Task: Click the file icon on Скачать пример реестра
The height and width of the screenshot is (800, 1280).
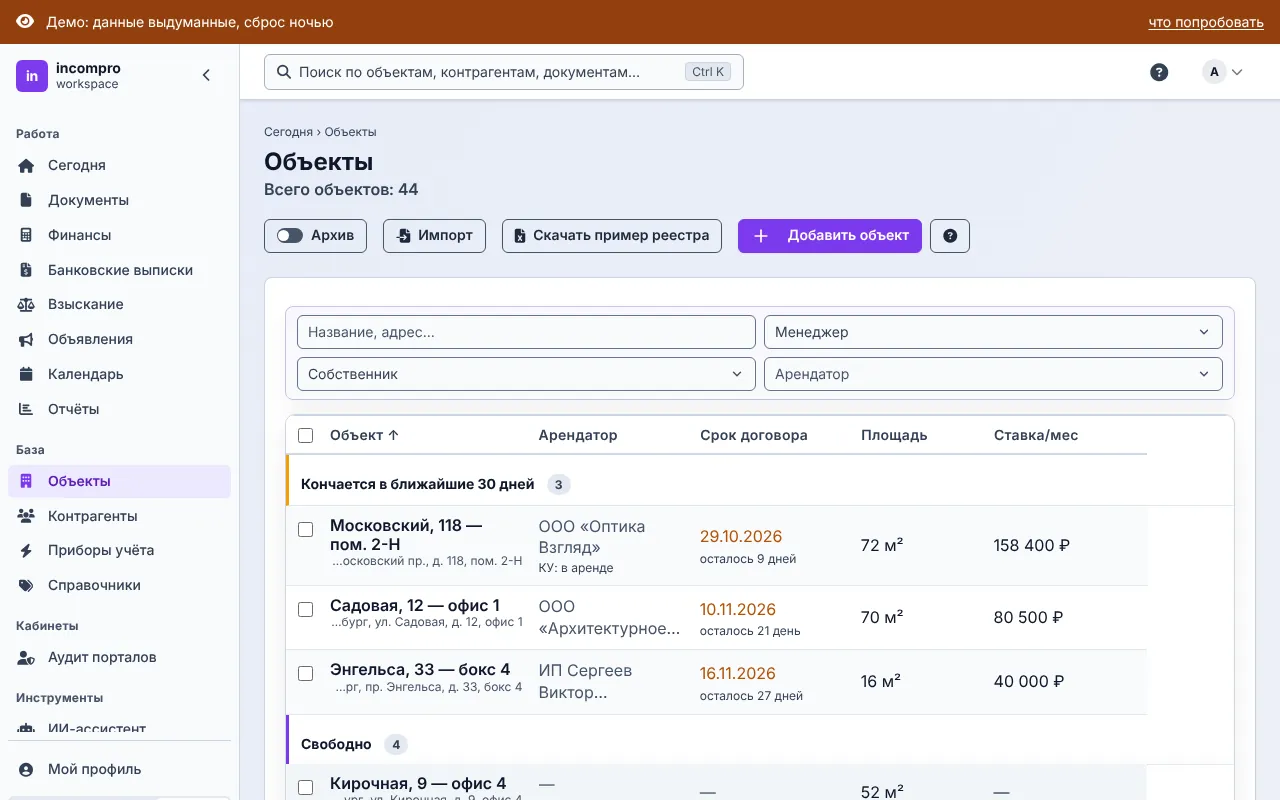Action: (x=520, y=236)
